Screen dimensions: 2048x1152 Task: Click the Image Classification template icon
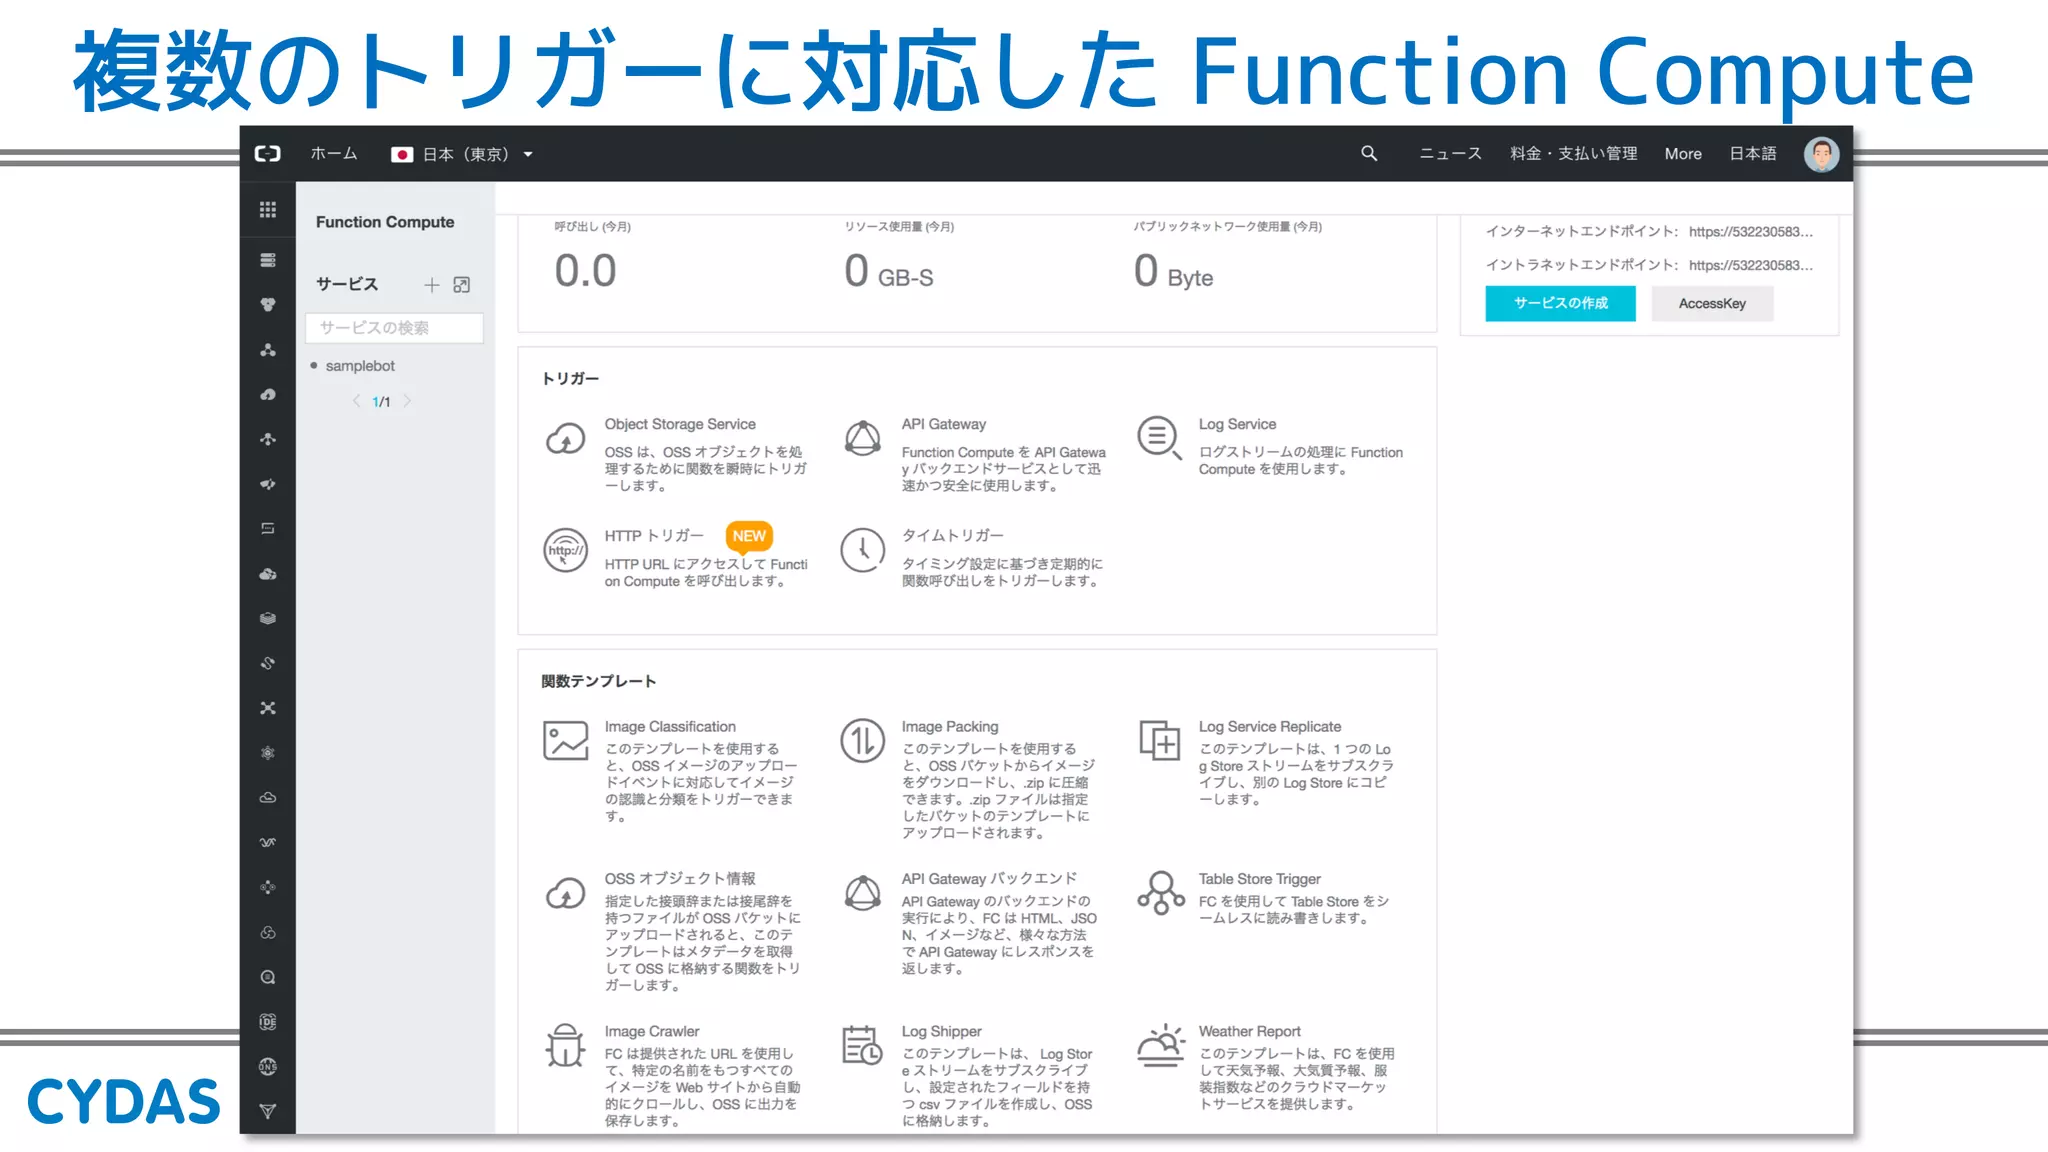565,741
